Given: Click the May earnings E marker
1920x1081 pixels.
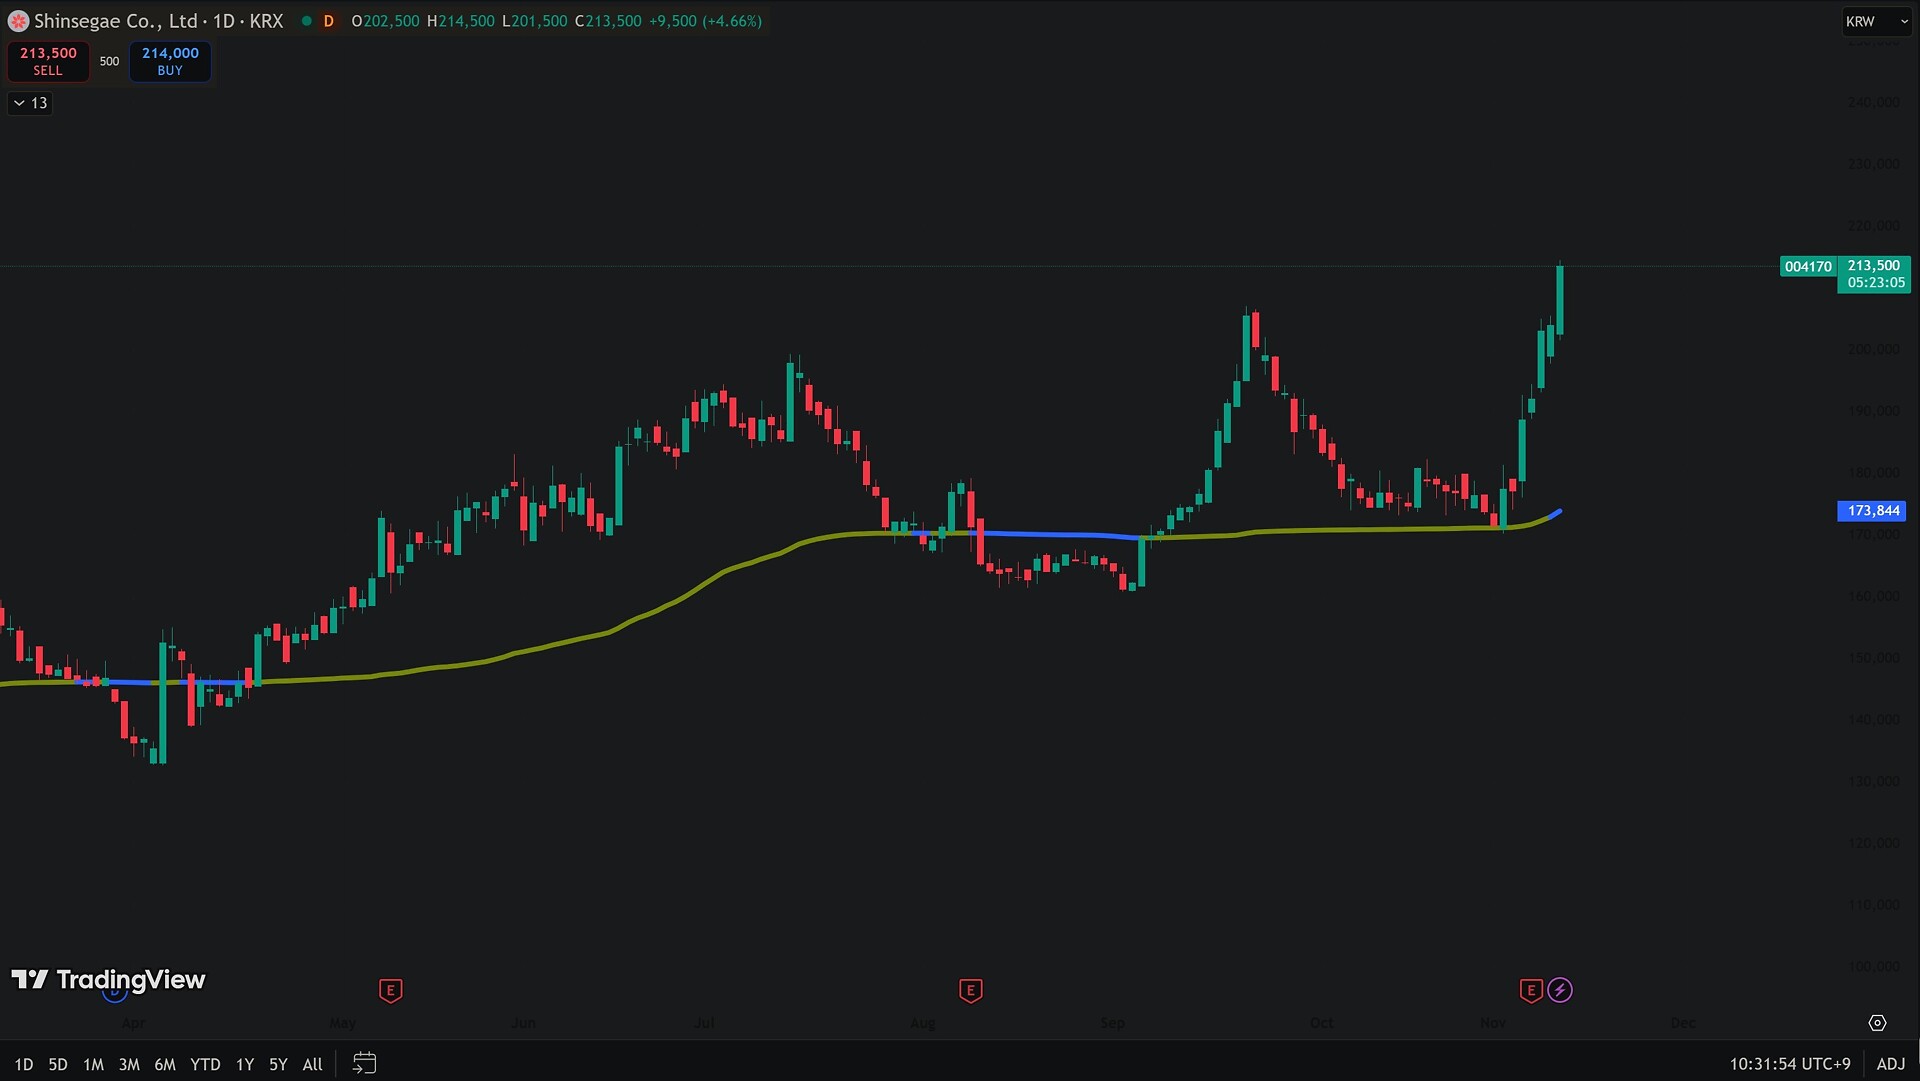Looking at the screenshot, I should coord(391,991).
